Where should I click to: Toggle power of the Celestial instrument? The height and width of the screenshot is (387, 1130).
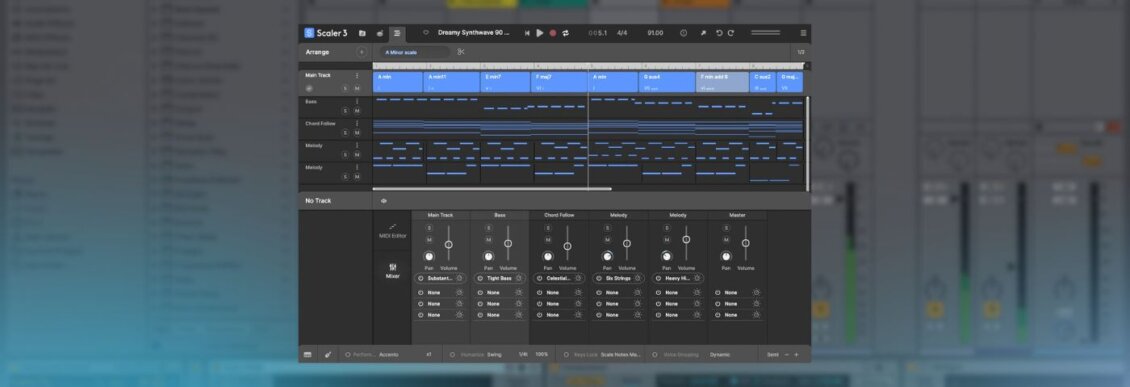point(539,278)
